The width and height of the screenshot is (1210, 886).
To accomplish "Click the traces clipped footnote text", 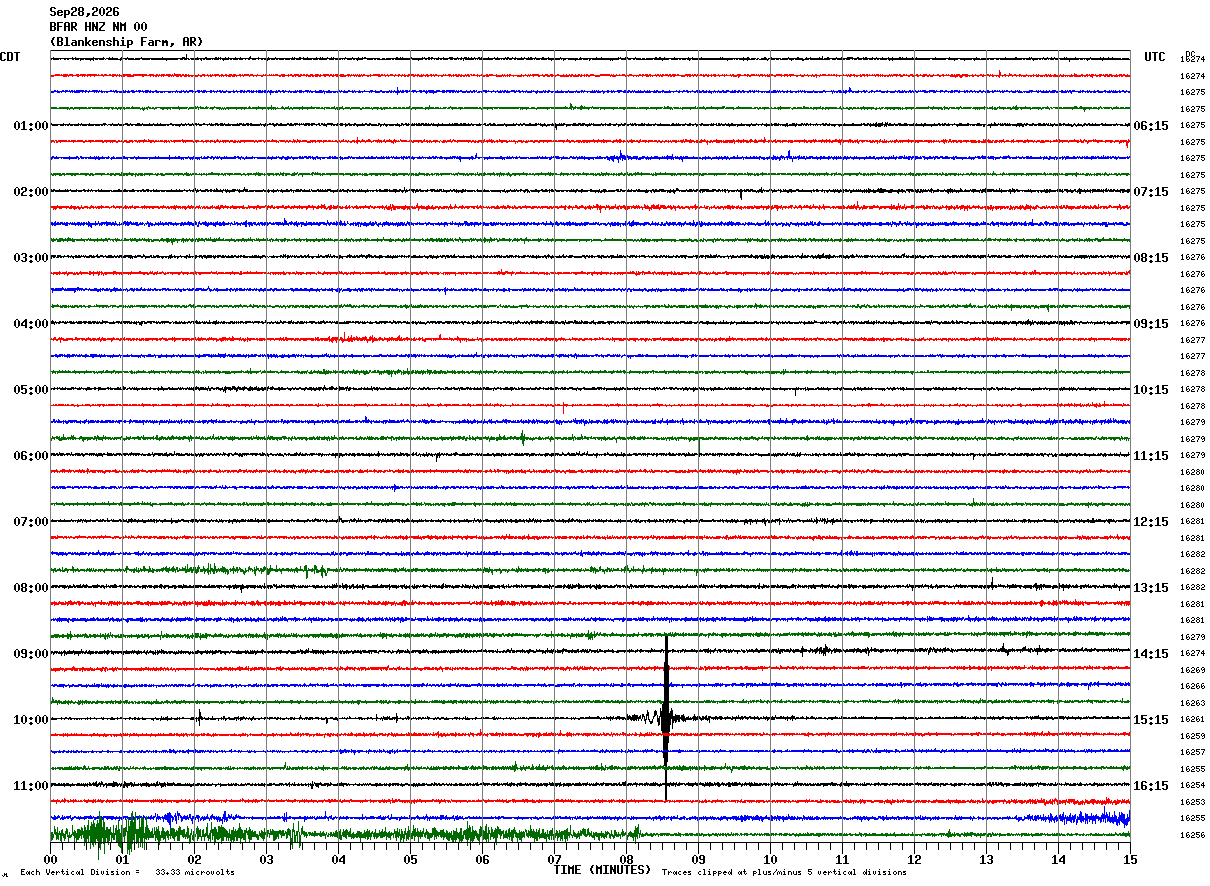I will tap(784, 872).
